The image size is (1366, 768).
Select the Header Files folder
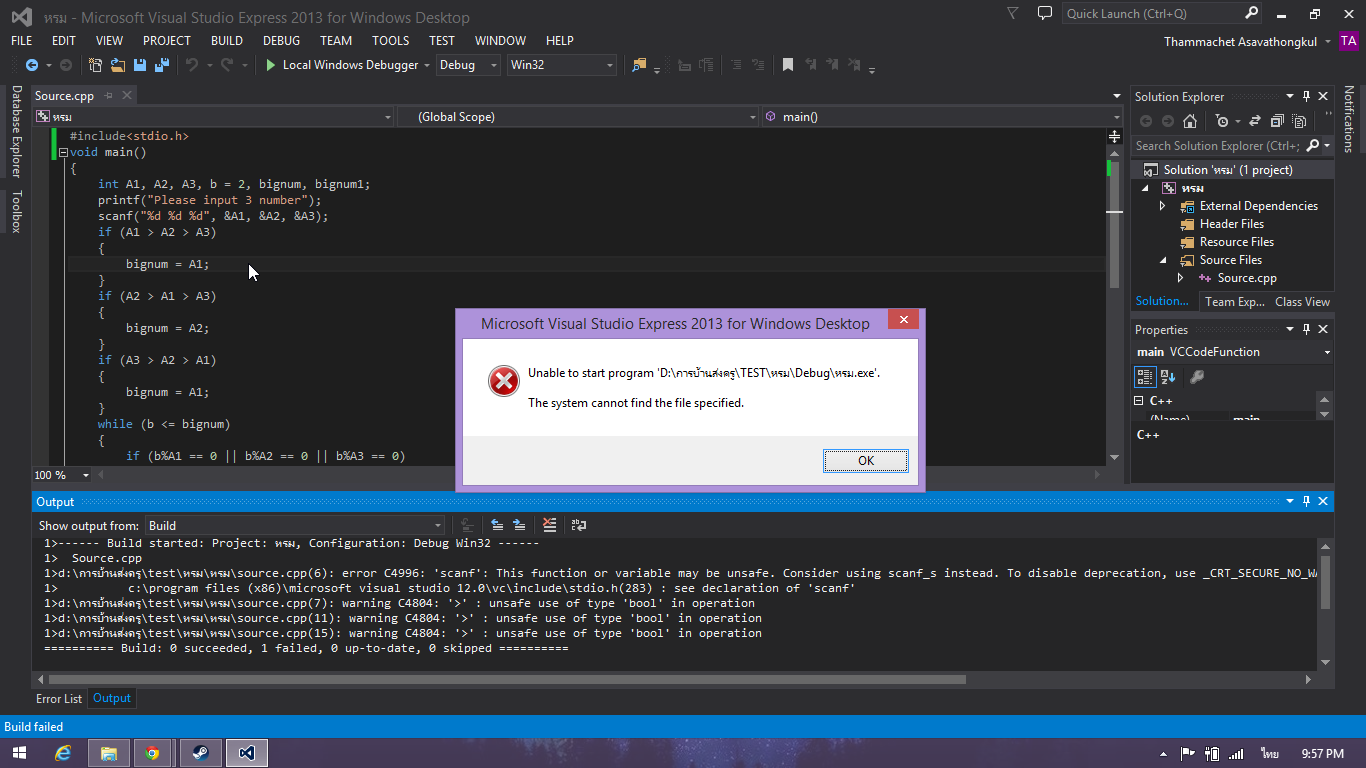[1231, 224]
